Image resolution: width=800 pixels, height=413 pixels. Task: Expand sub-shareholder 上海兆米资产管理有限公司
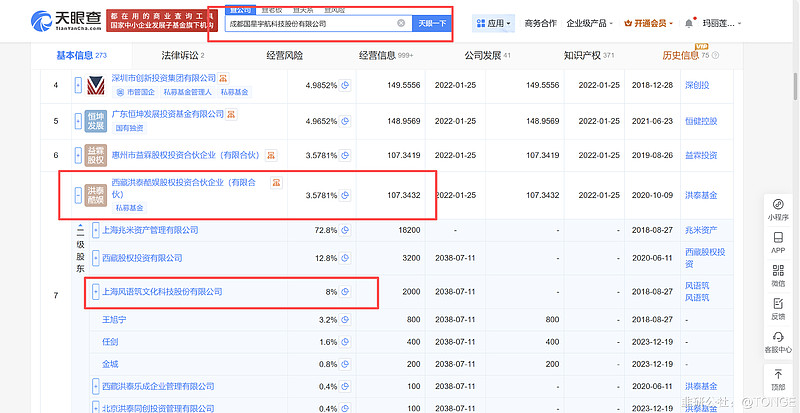click(x=95, y=230)
